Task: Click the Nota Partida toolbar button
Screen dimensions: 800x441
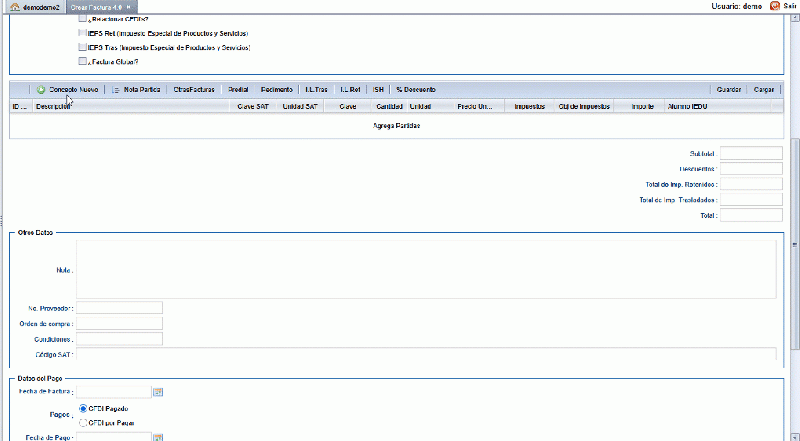Action: [136, 90]
